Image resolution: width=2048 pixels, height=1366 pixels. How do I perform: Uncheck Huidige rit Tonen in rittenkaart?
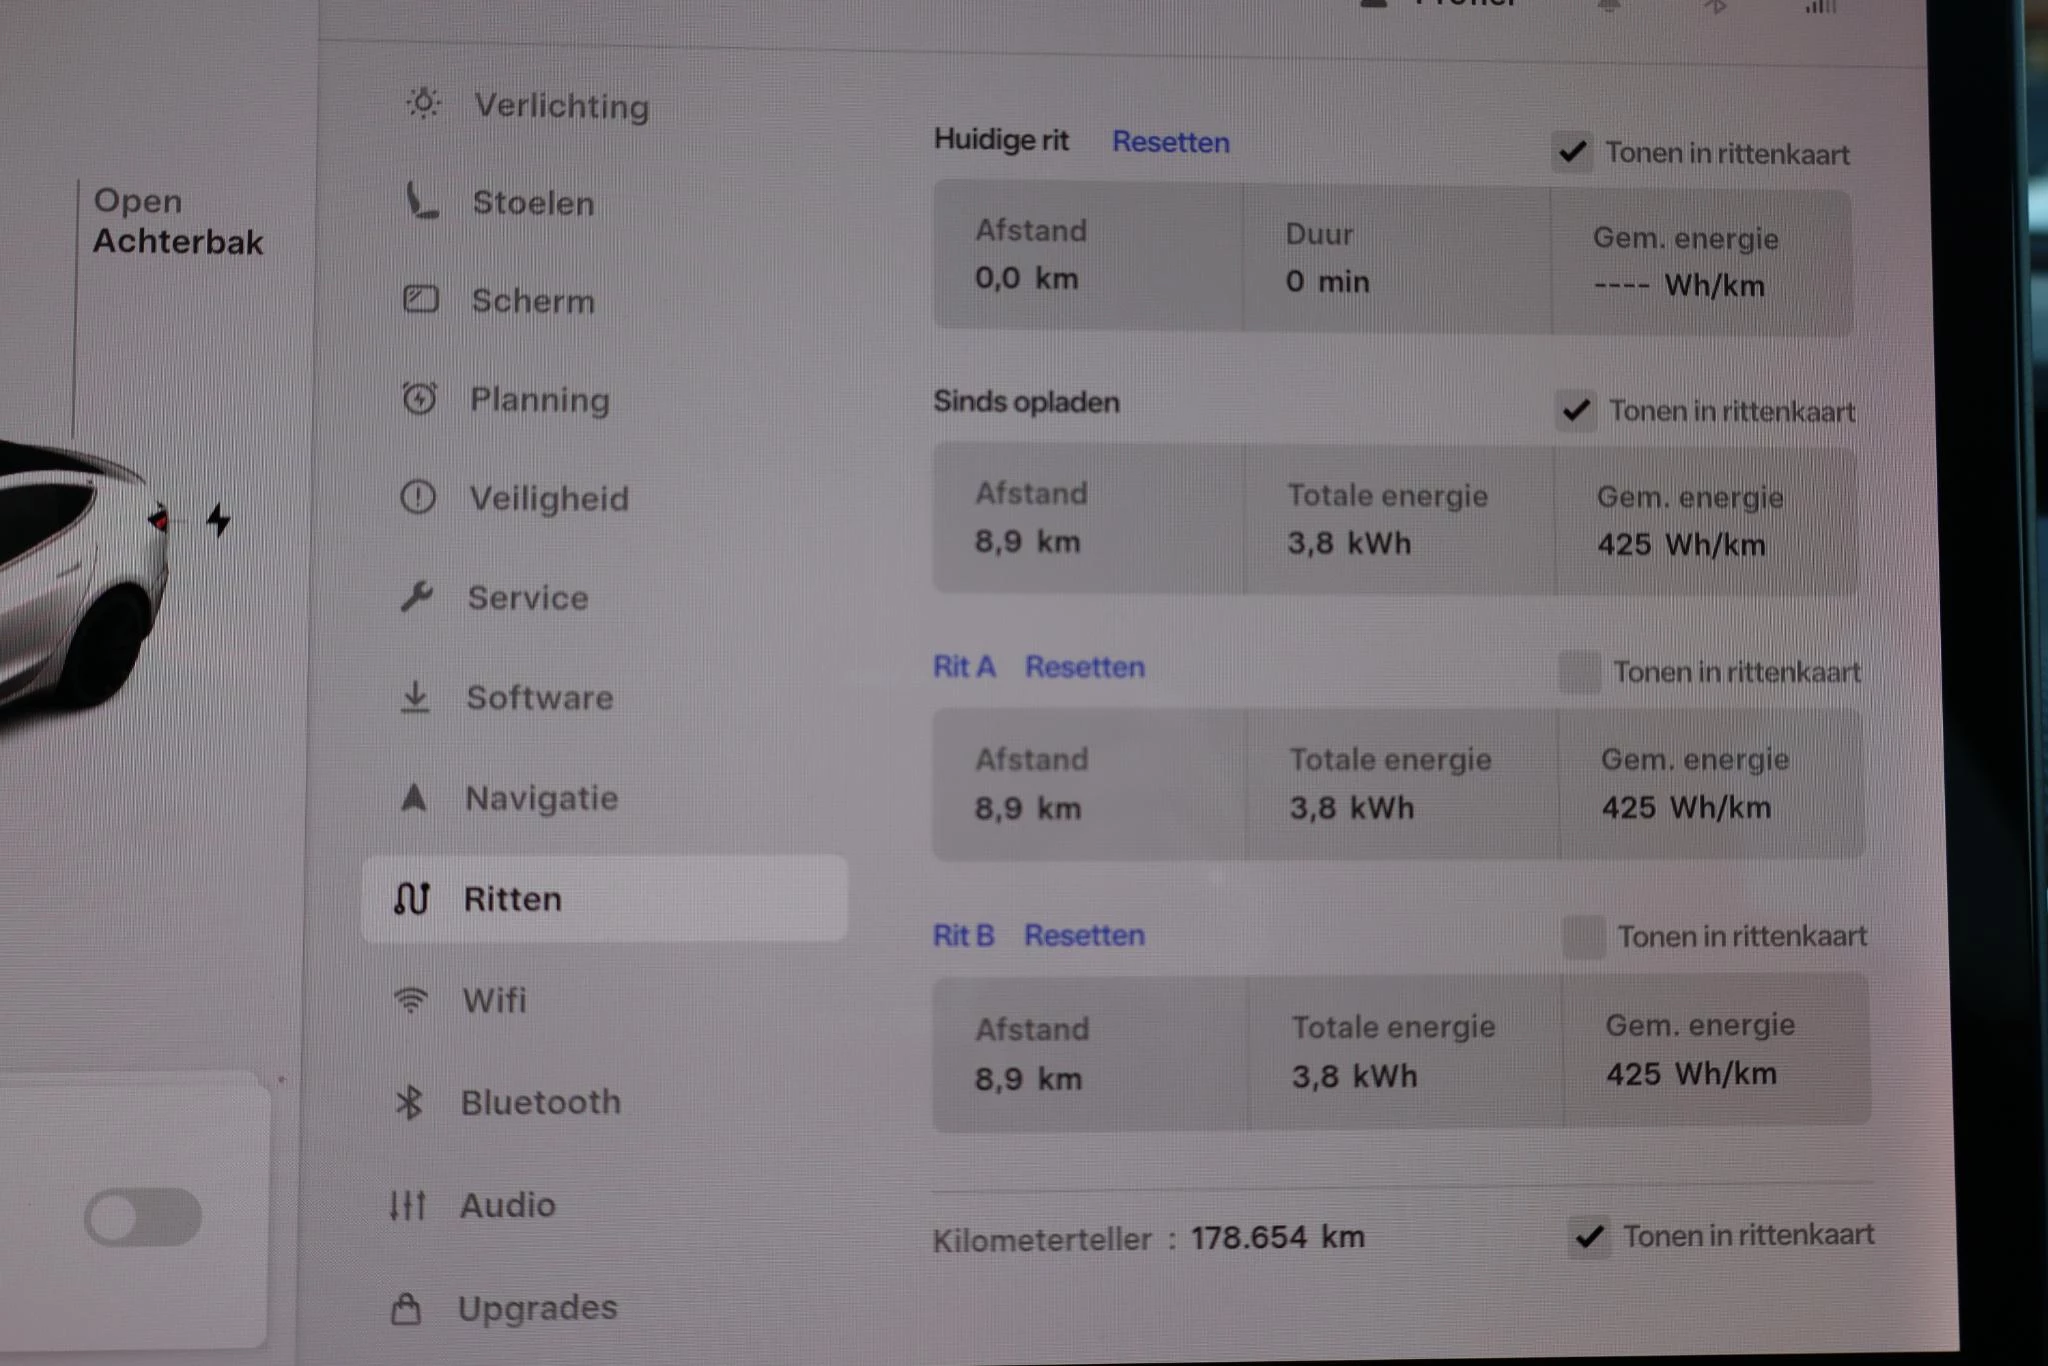point(1572,152)
